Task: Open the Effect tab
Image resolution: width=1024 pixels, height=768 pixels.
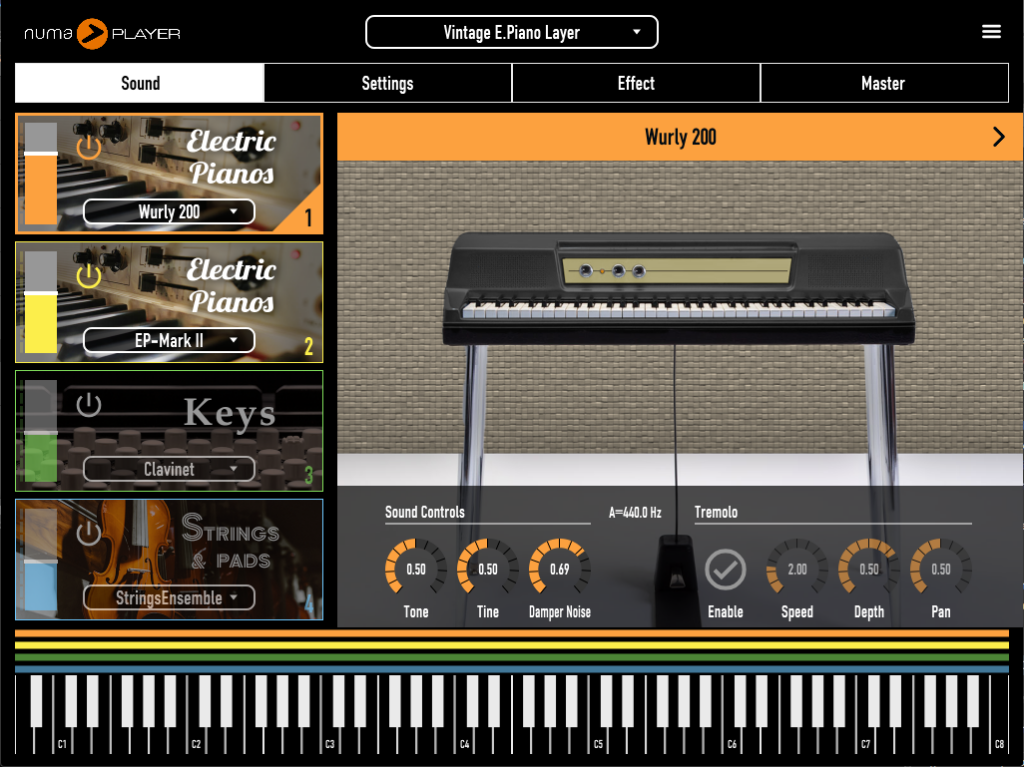Action: click(x=636, y=83)
